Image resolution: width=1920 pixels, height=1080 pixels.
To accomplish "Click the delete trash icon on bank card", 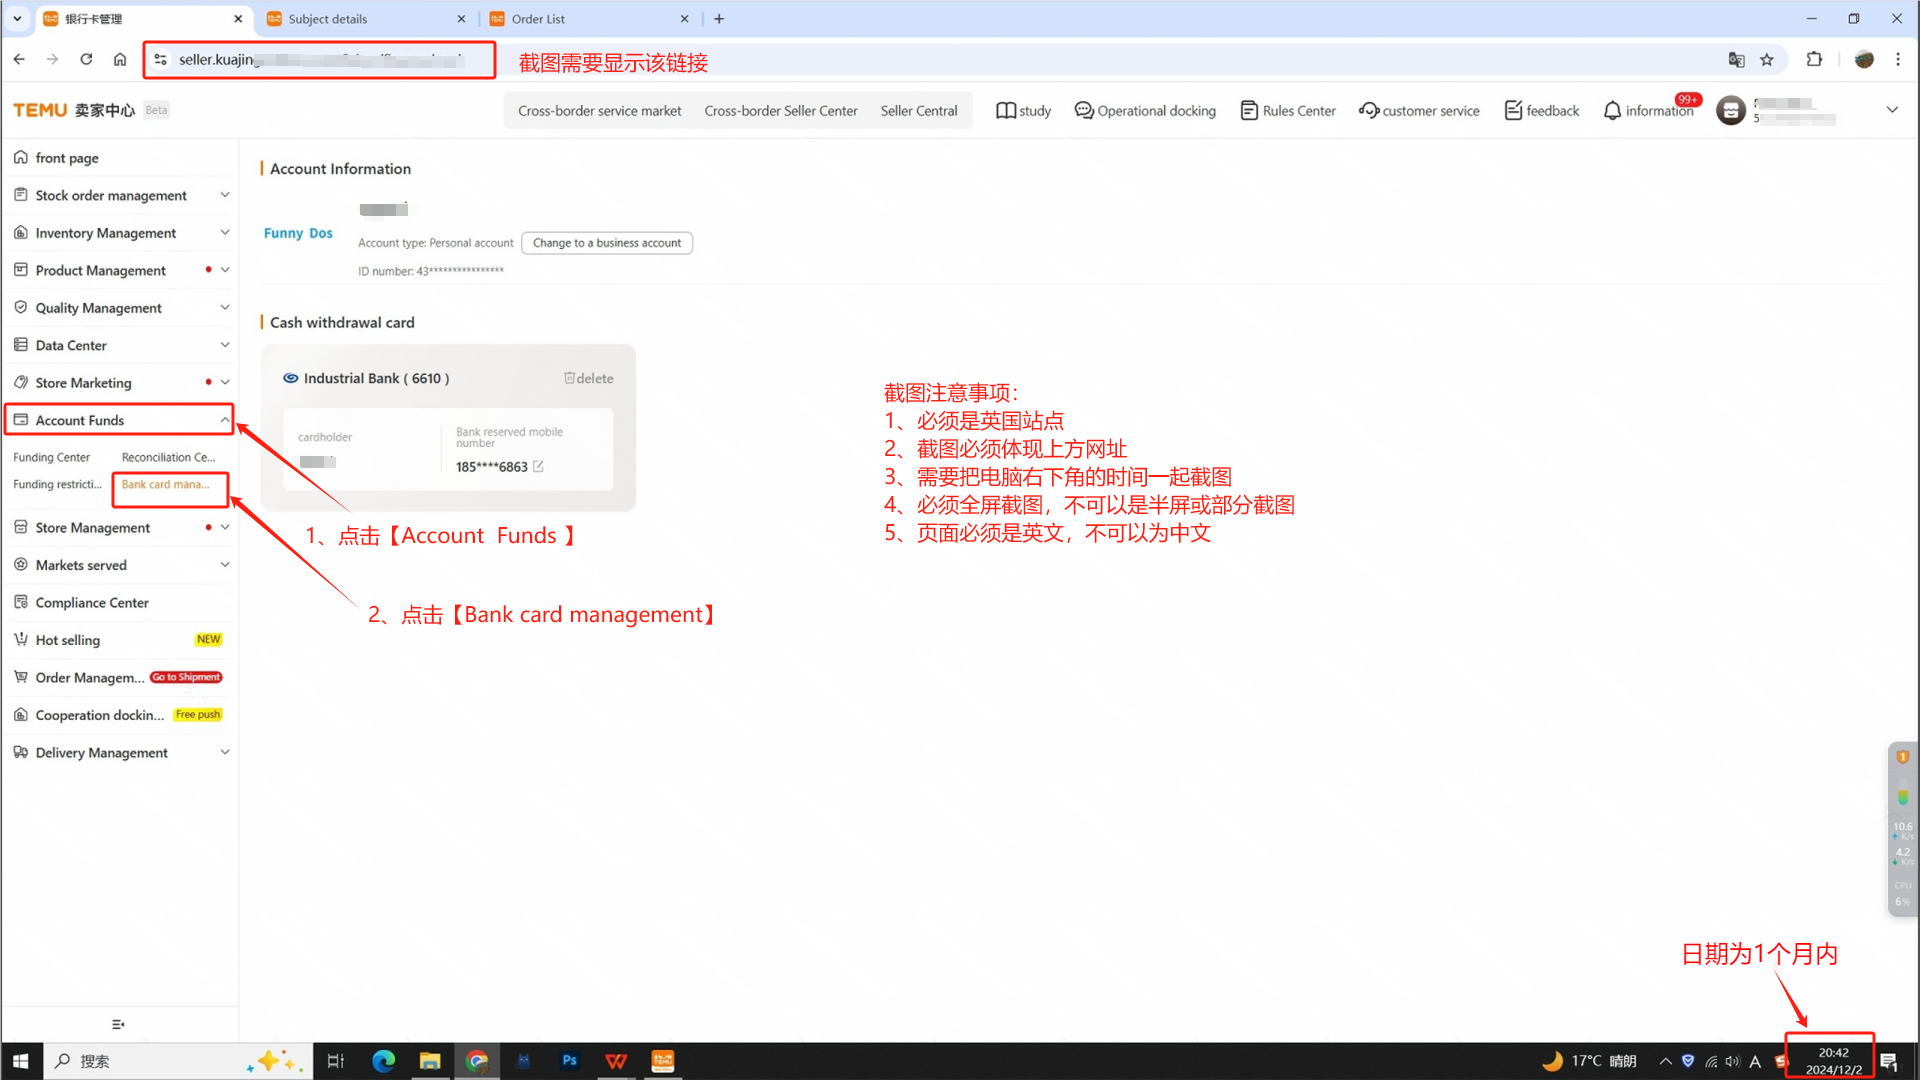I will pos(569,378).
